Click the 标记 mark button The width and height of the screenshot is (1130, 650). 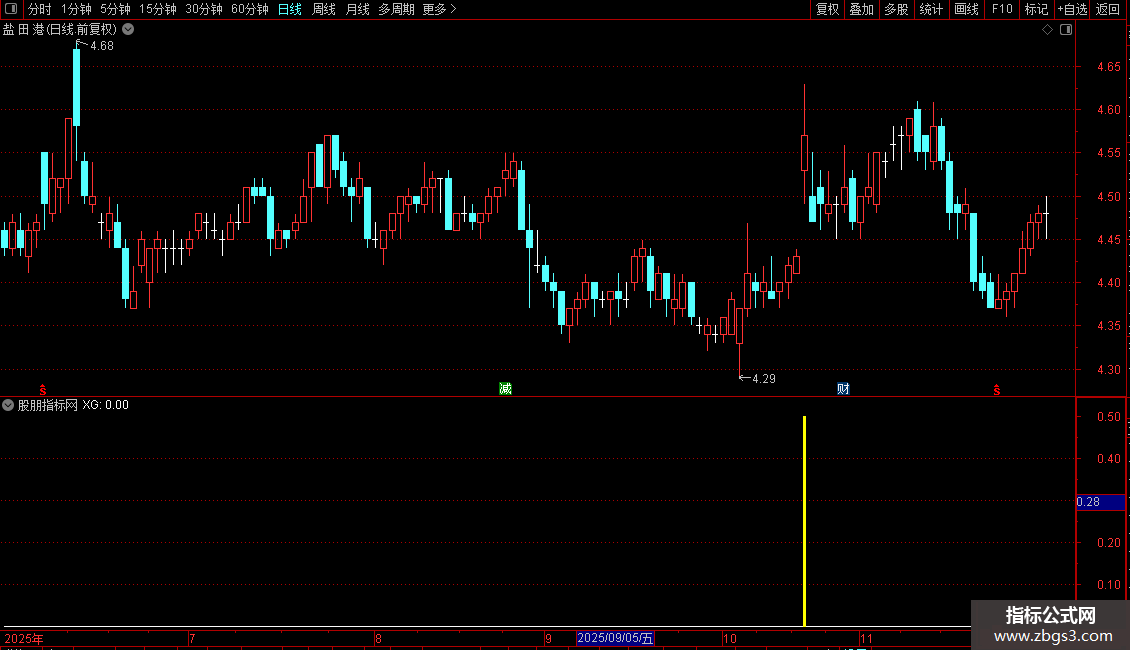point(1036,9)
